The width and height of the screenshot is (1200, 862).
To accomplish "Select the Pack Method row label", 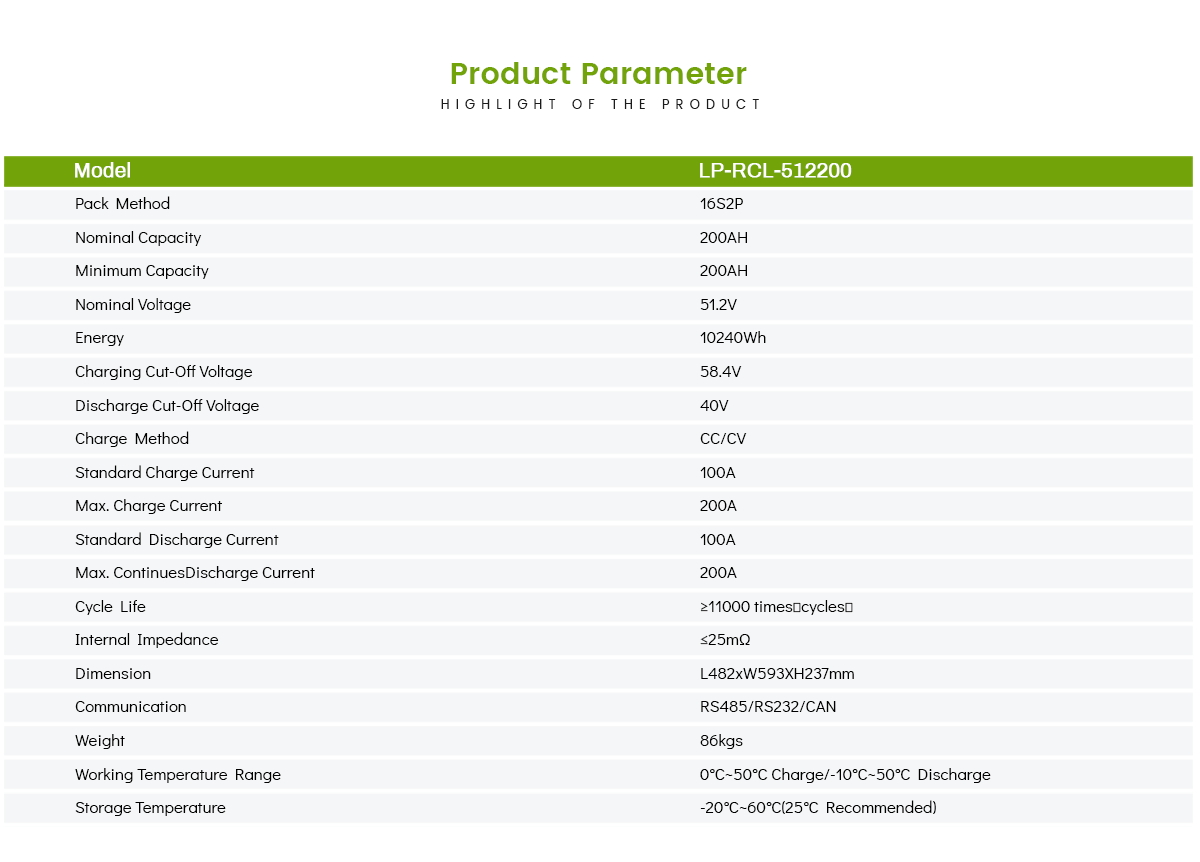I will pos(122,204).
